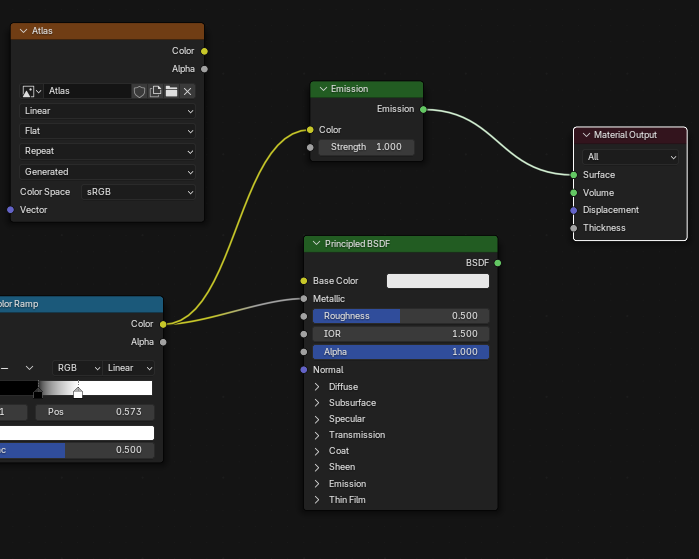Click the new image duplicate icon
Image resolution: width=699 pixels, height=559 pixels.
(x=155, y=91)
